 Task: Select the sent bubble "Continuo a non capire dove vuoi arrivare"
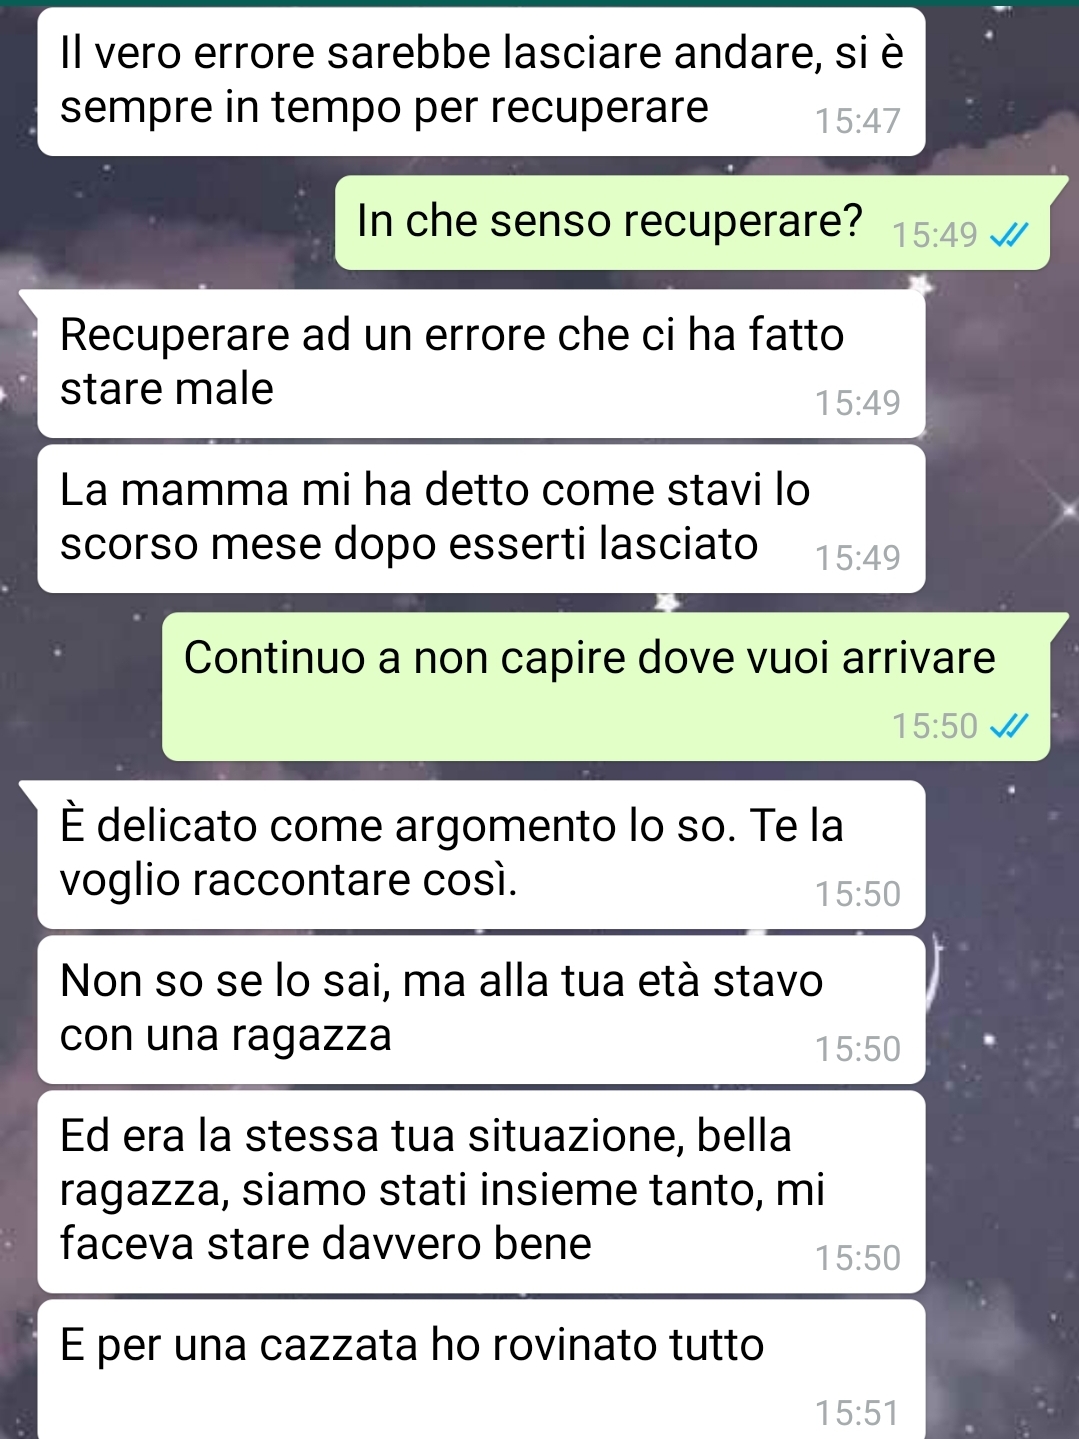[606, 687]
